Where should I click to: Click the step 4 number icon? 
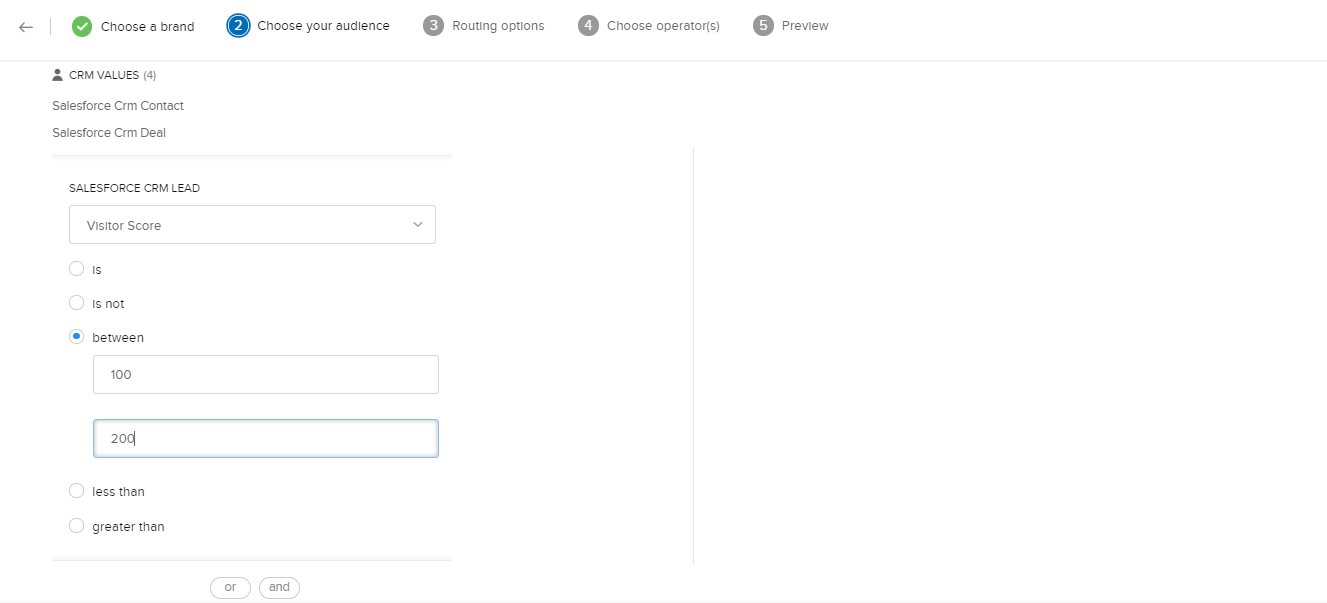pos(588,26)
